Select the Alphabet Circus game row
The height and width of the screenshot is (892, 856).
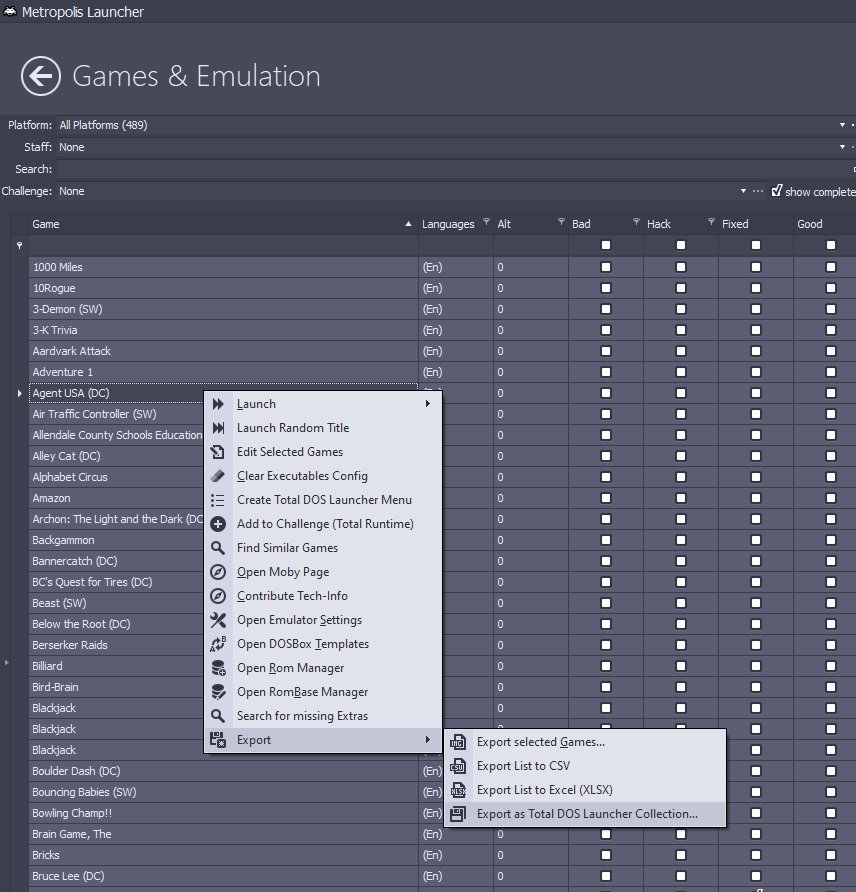117,477
